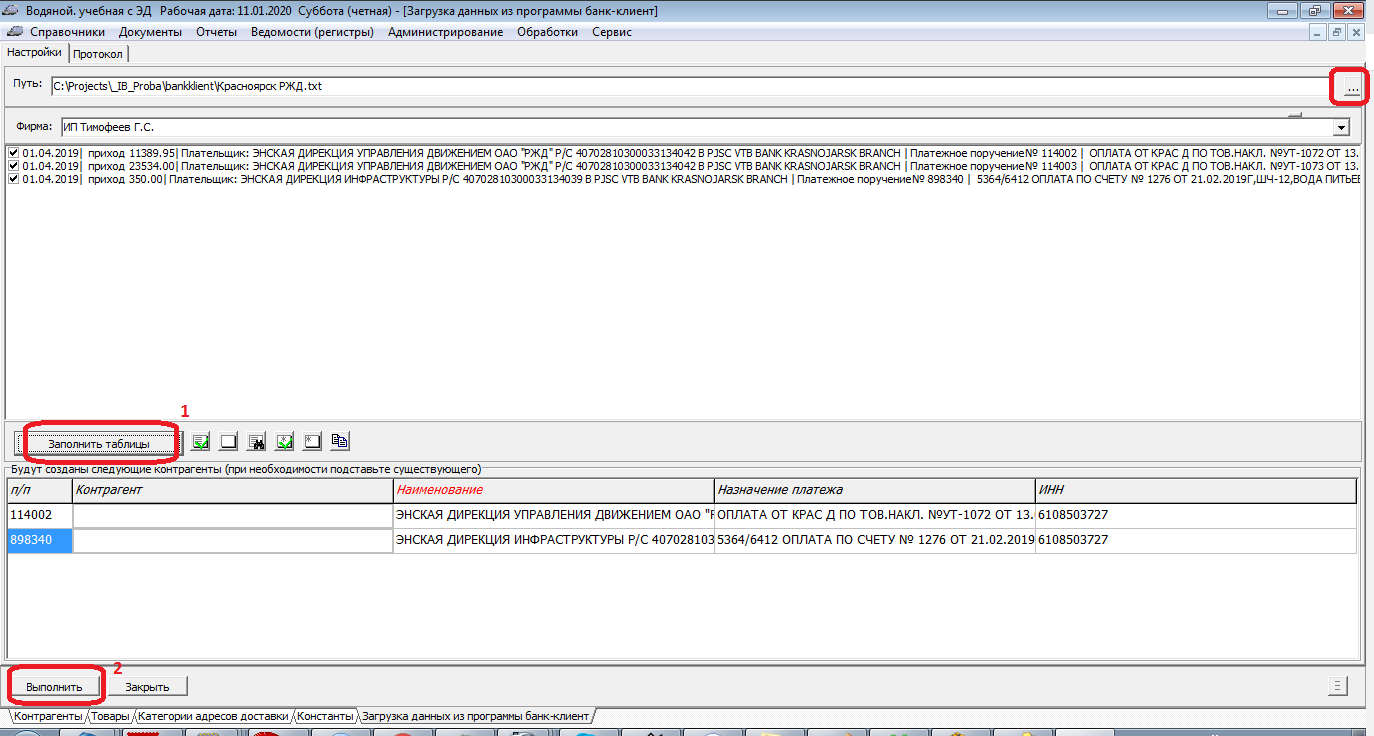
Task: Click the Контрагент cell in row 114002
Action: pyautogui.click(x=233, y=515)
